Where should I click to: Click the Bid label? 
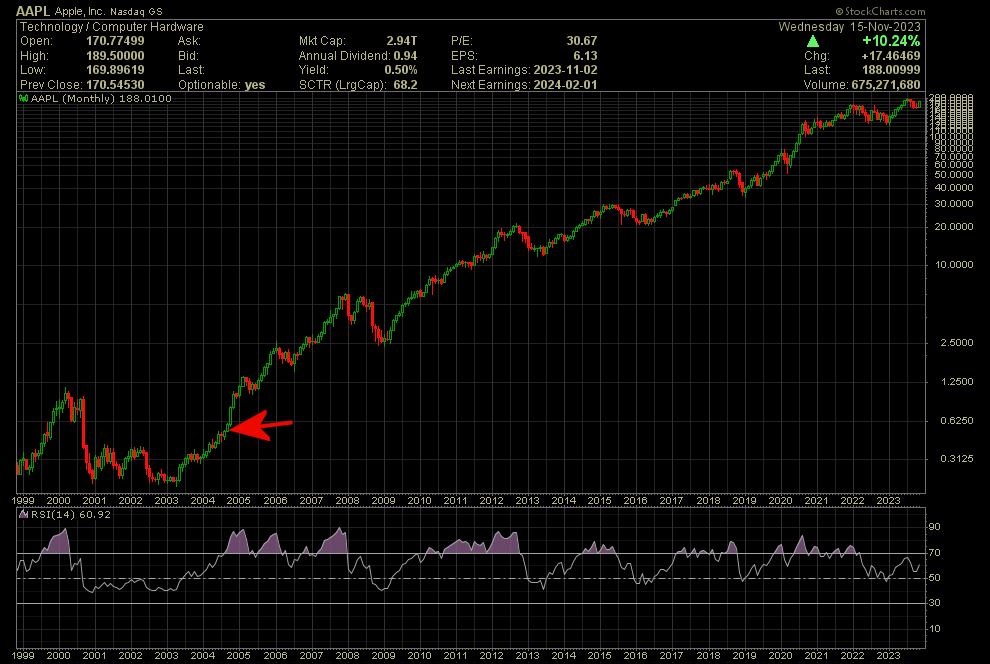pos(188,56)
